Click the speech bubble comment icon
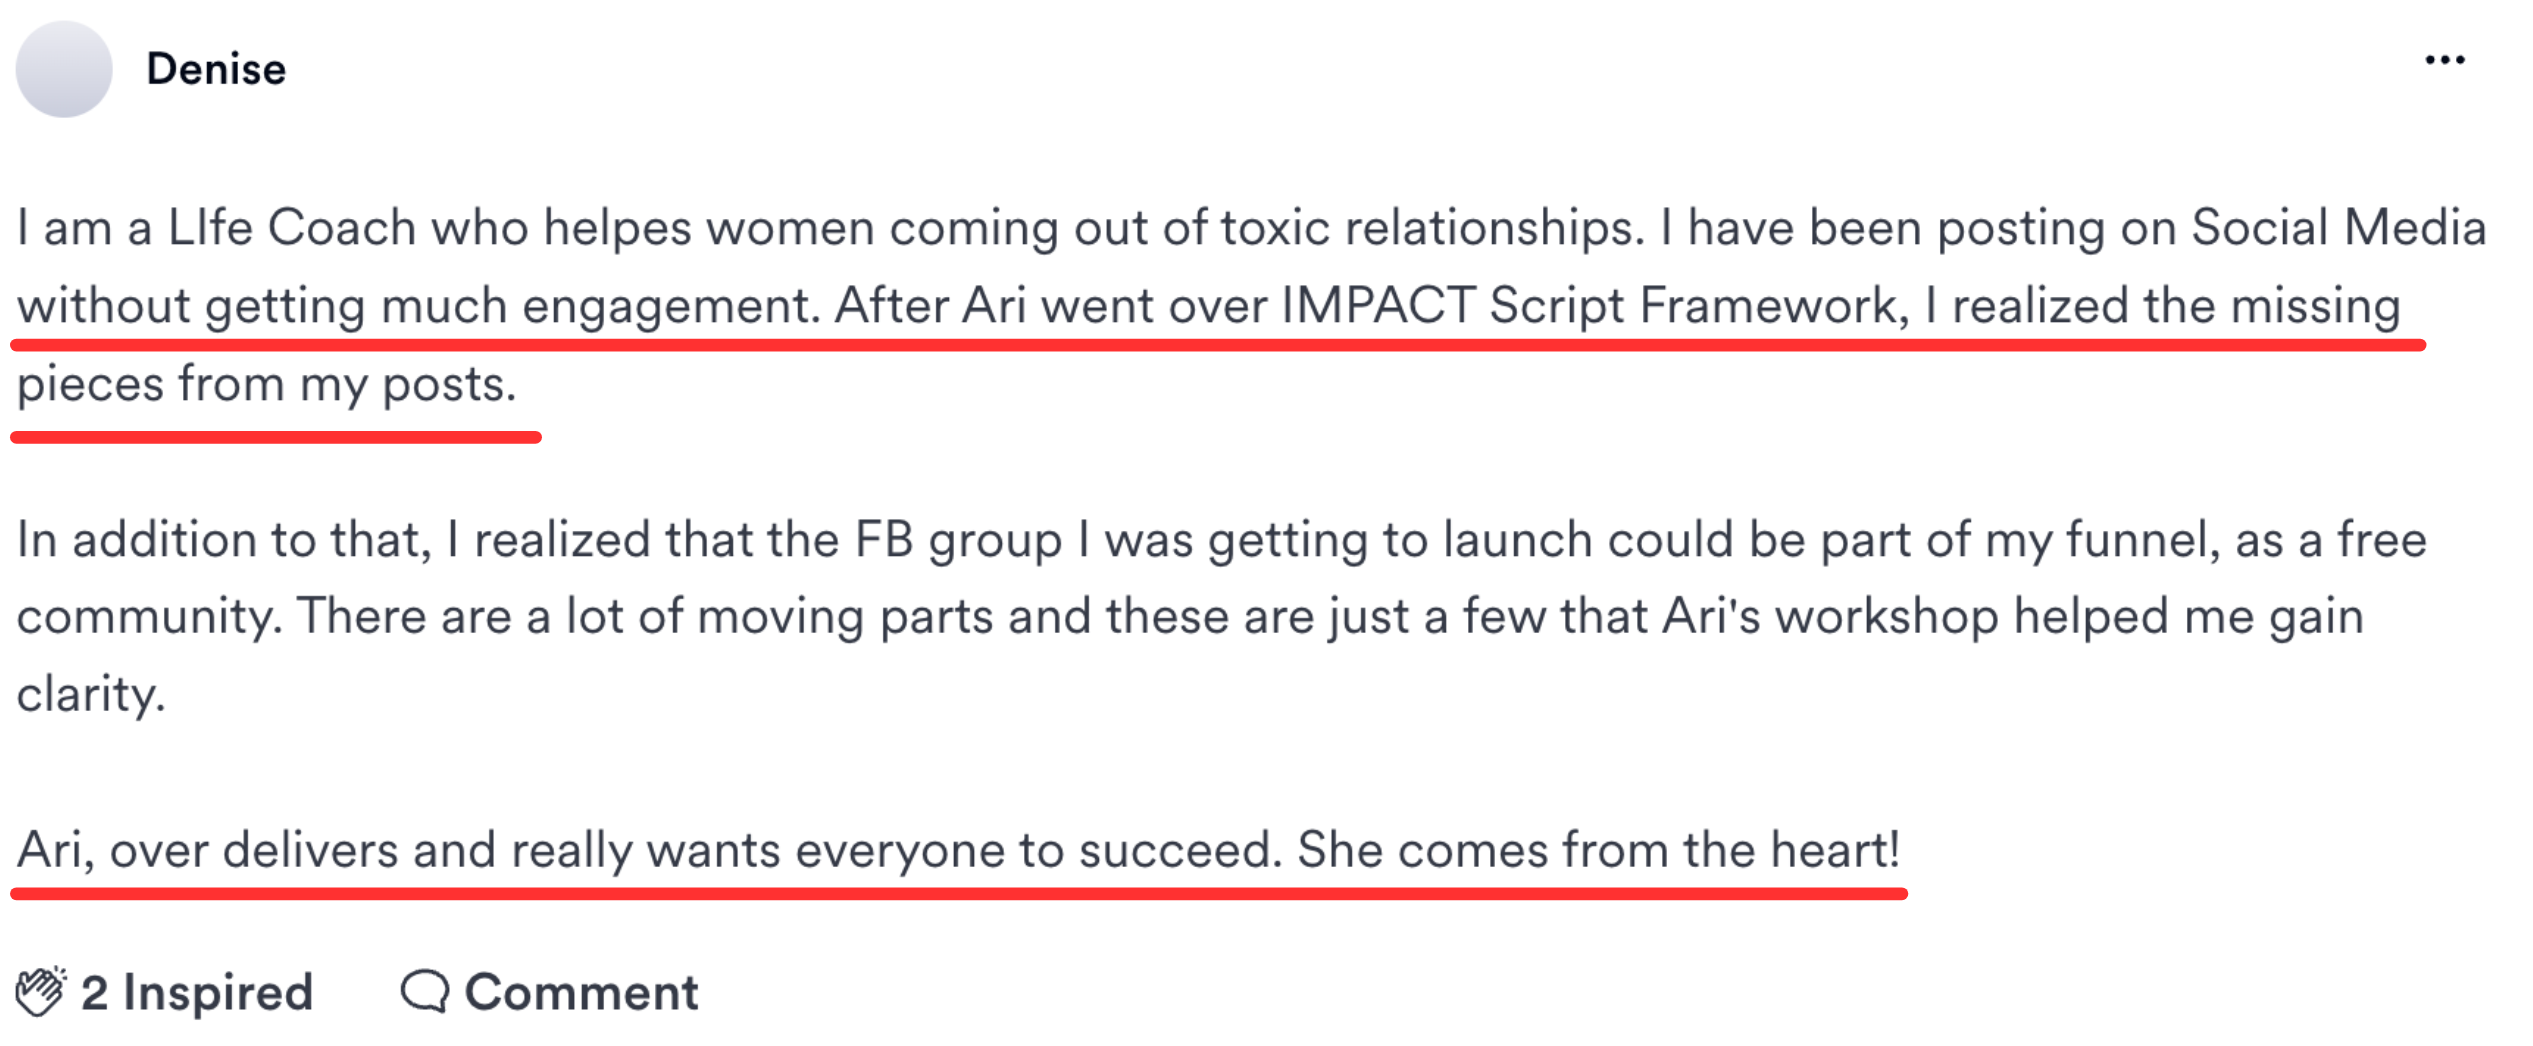 [424, 991]
